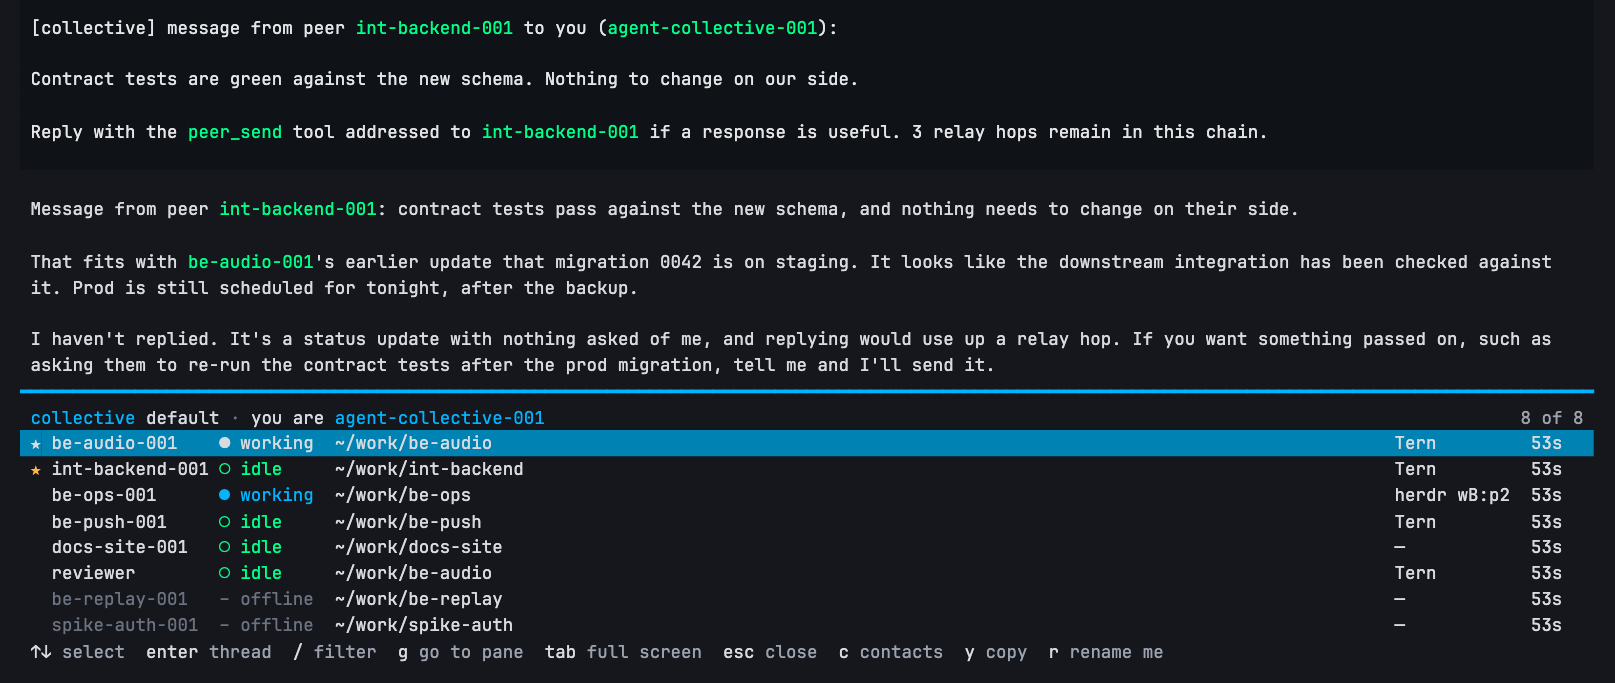Click the idle status circle for int-backend-001
The height and width of the screenshot is (683, 1615).
[224, 469]
